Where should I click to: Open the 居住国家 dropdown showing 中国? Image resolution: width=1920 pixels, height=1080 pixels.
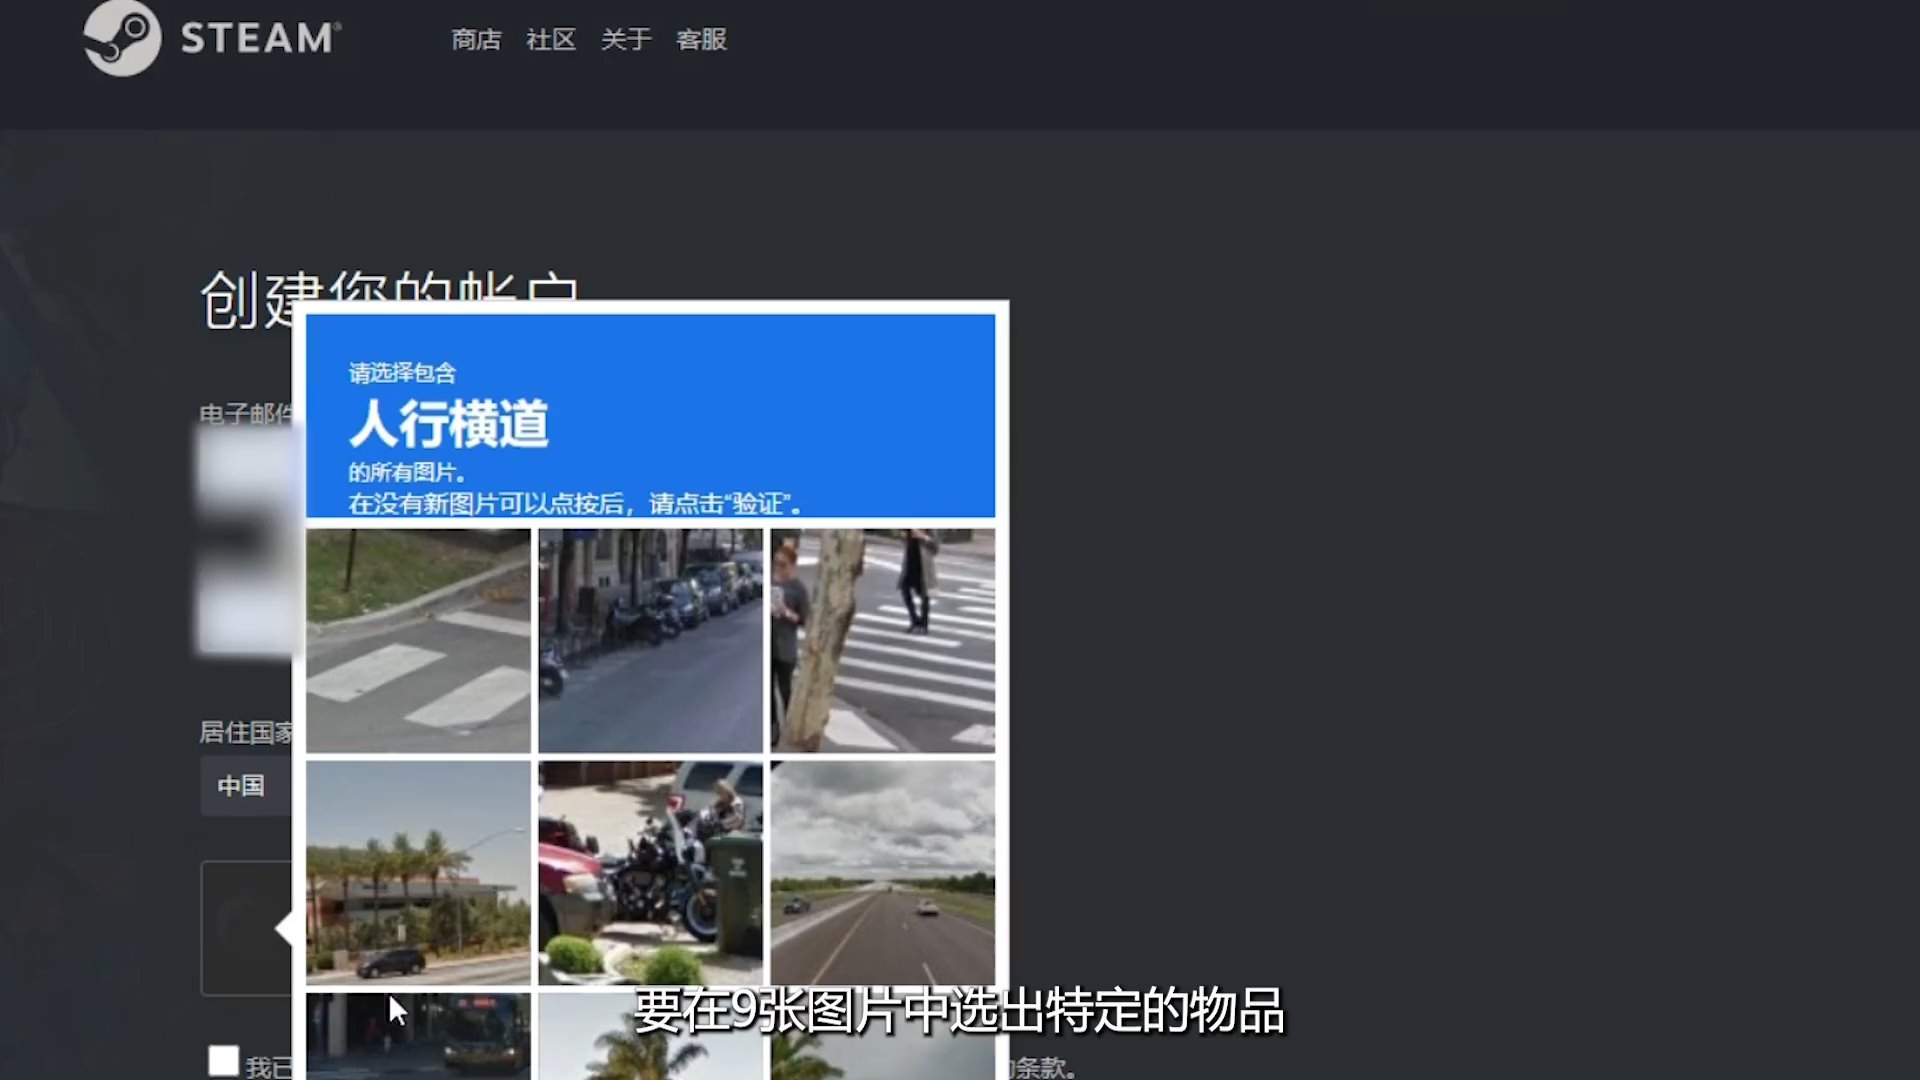click(x=245, y=787)
